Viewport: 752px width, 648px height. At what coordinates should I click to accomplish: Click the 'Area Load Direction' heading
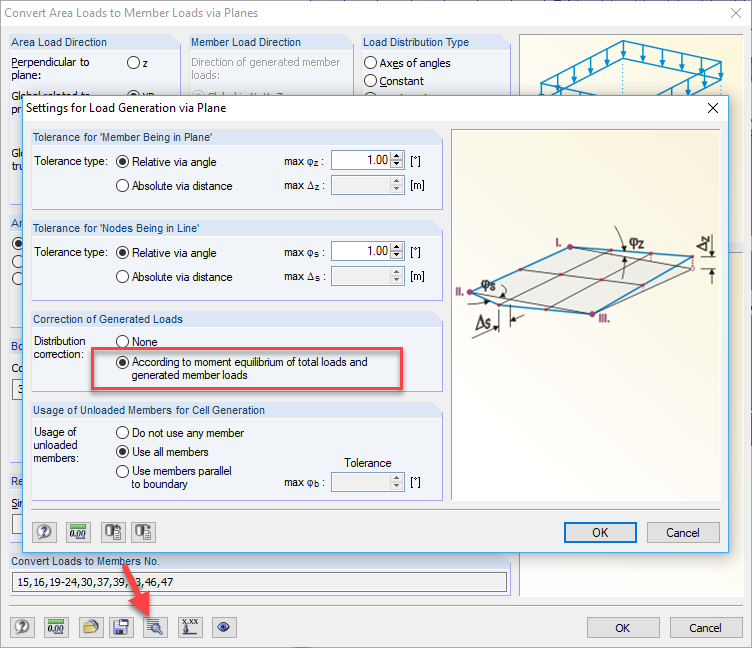59,42
